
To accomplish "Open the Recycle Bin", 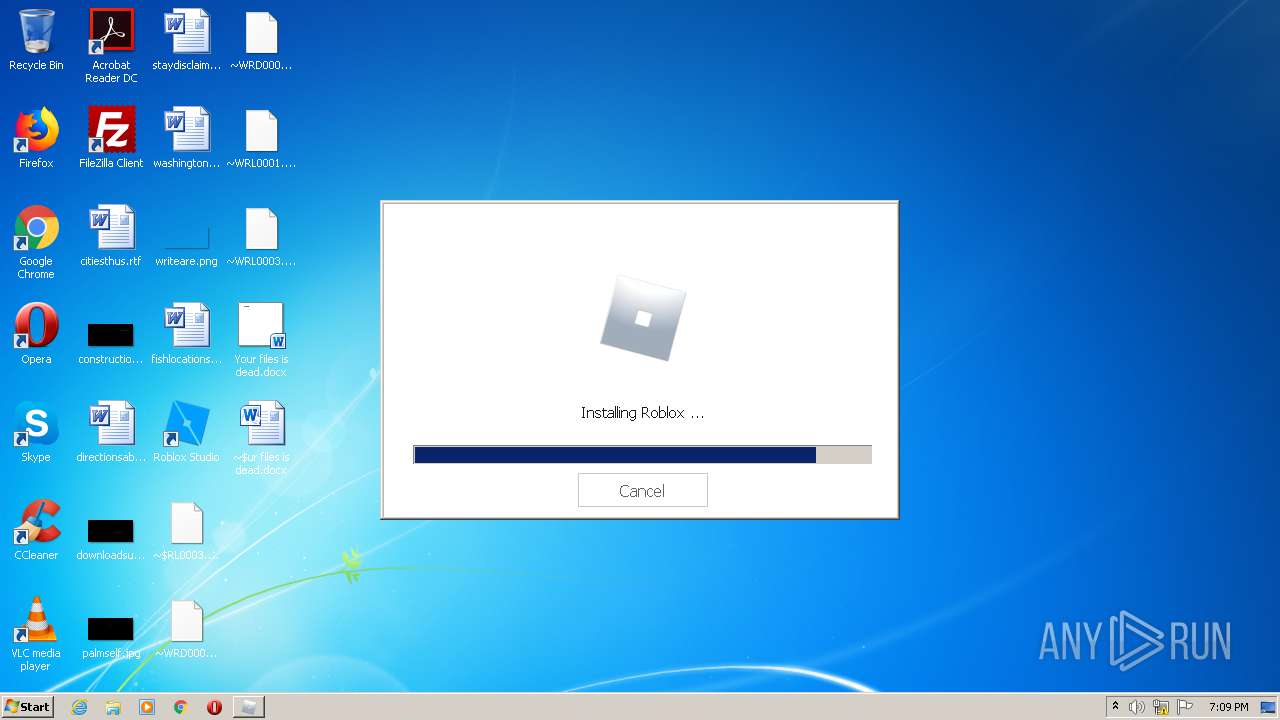I will pyautogui.click(x=36, y=41).
